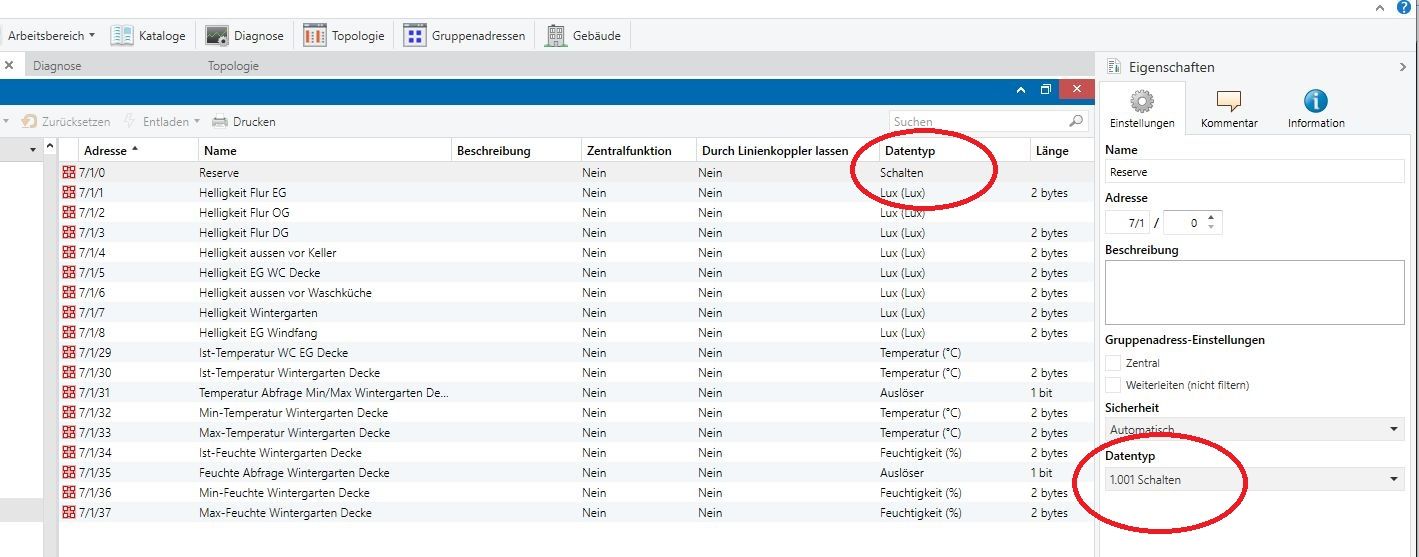Open the Sicherheit dropdown
Image resolution: width=1419 pixels, height=557 pixels.
point(1255,429)
